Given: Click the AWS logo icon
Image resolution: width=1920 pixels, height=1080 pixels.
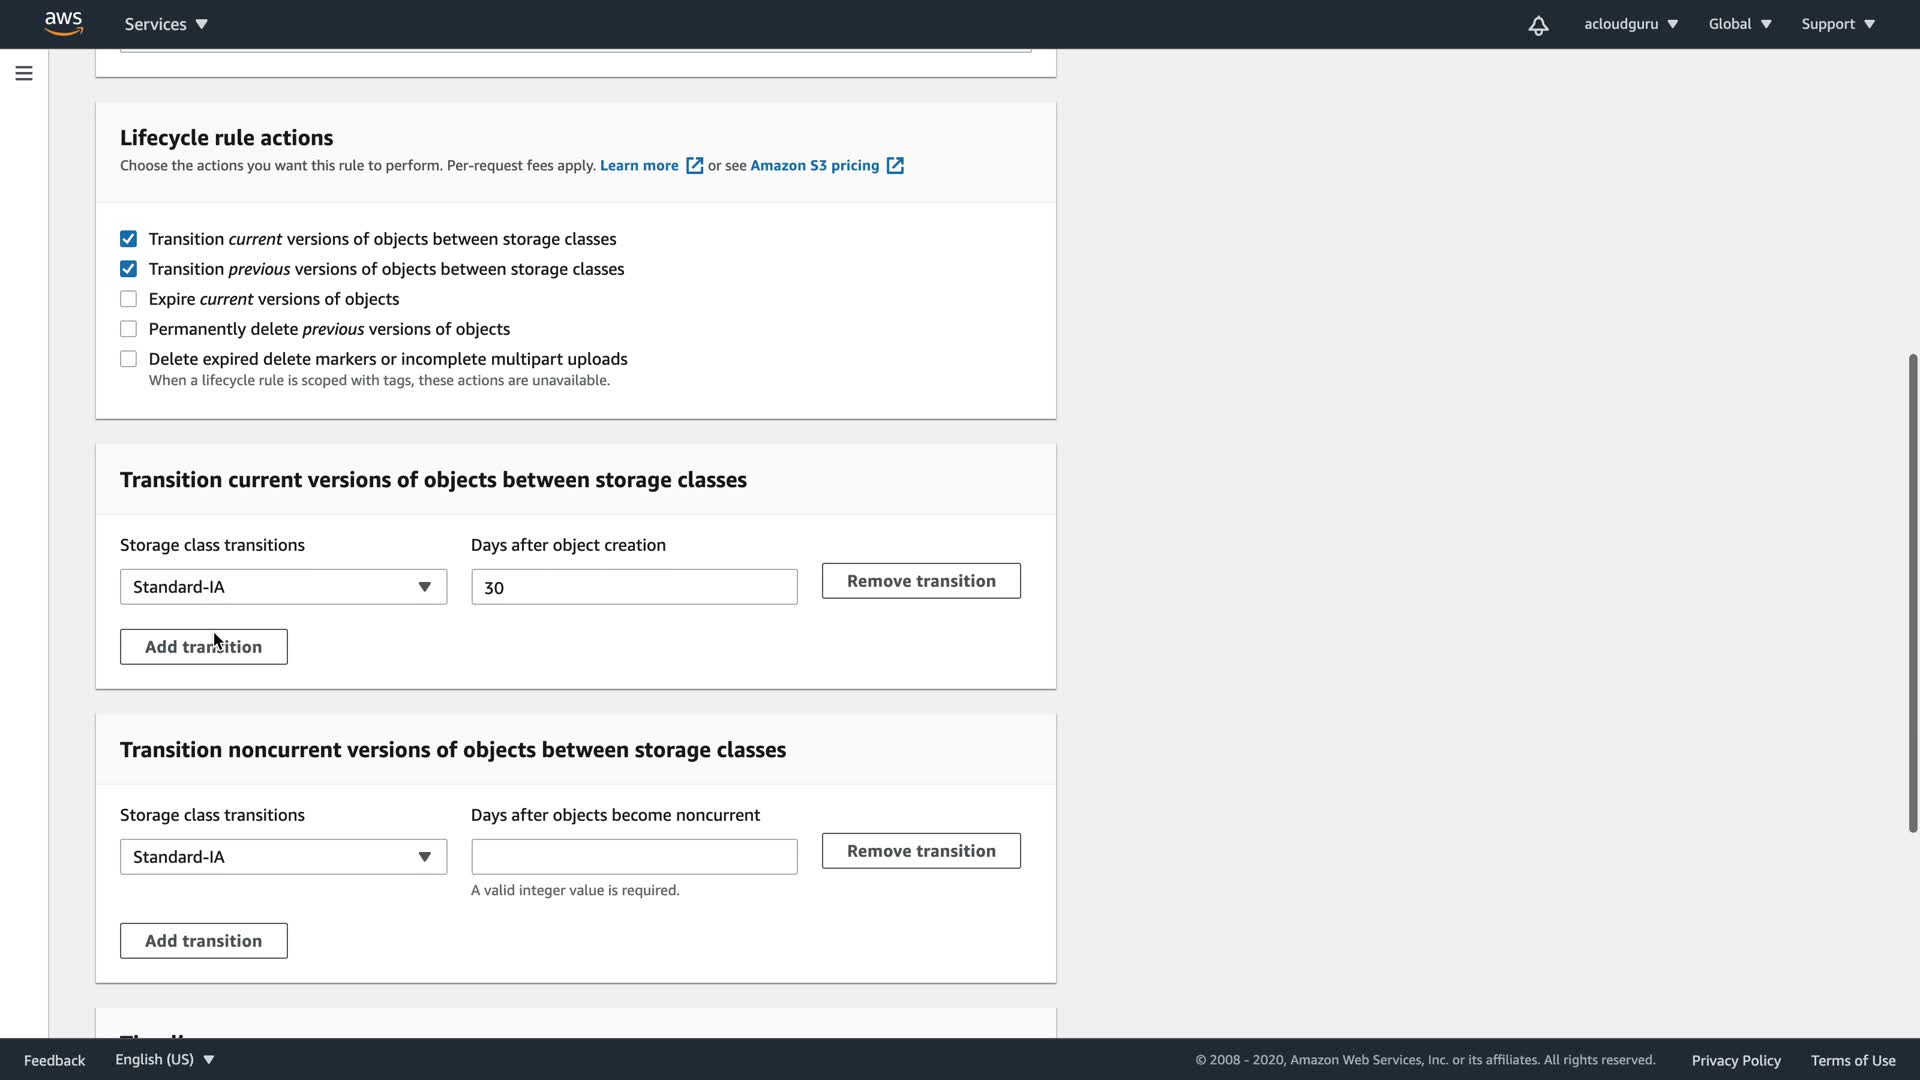Looking at the screenshot, I should tap(63, 23).
